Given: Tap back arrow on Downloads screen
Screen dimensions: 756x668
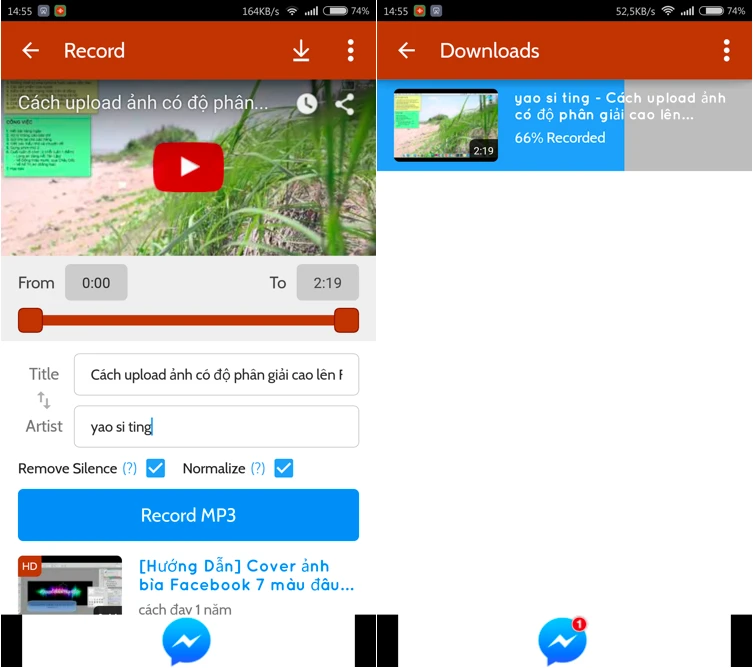Looking at the screenshot, I should (407, 51).
